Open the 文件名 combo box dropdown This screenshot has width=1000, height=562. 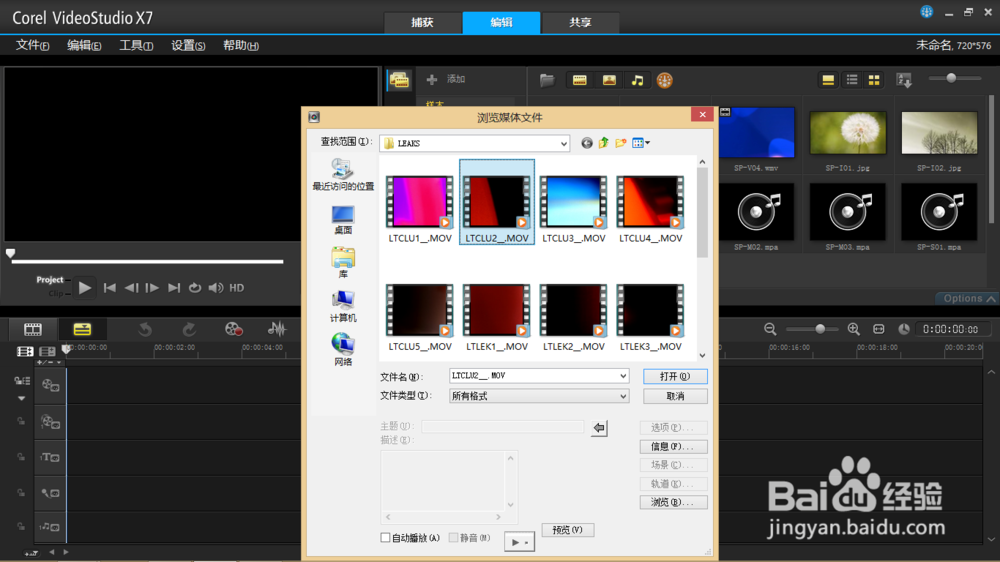[623, 376]
